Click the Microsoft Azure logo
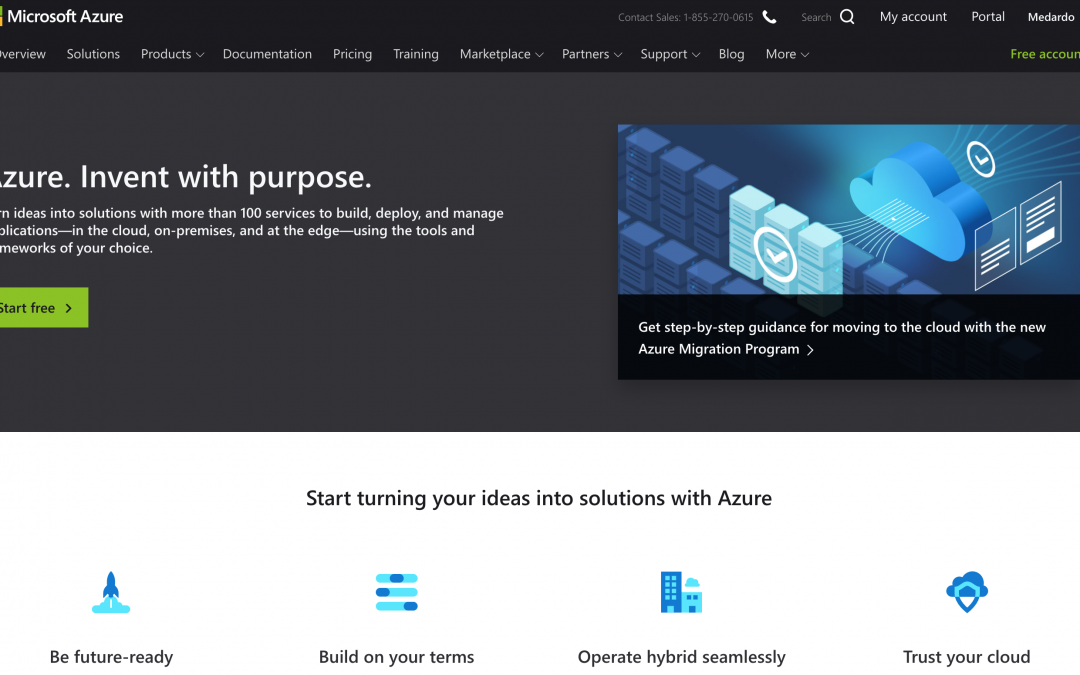The width and height of the screenshot is (1080, 675). (x=61, y=17)
